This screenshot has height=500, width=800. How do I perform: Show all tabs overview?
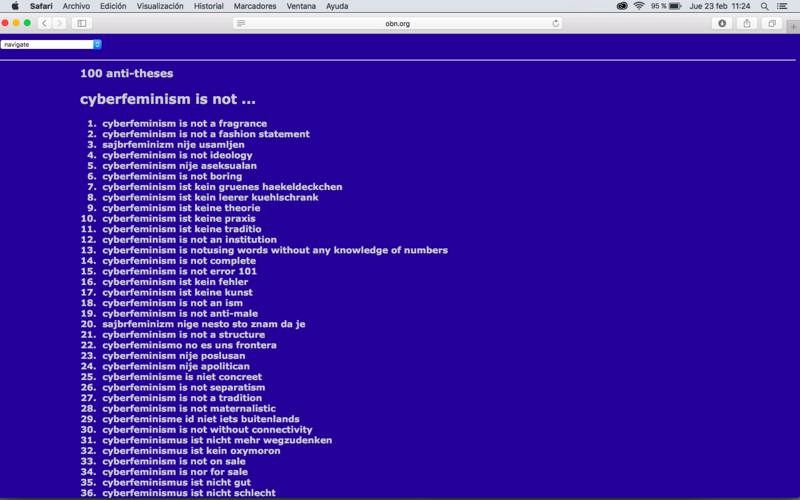772,23
